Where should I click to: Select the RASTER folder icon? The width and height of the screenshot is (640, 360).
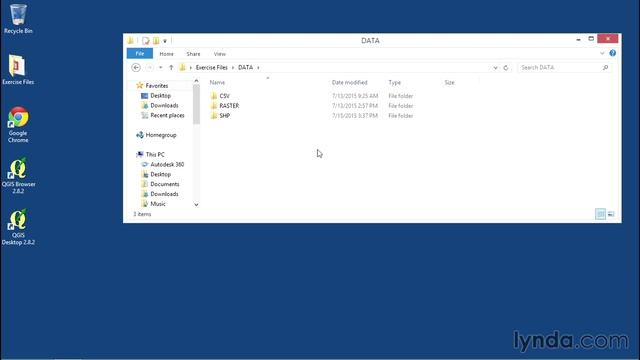coord(214,106)
